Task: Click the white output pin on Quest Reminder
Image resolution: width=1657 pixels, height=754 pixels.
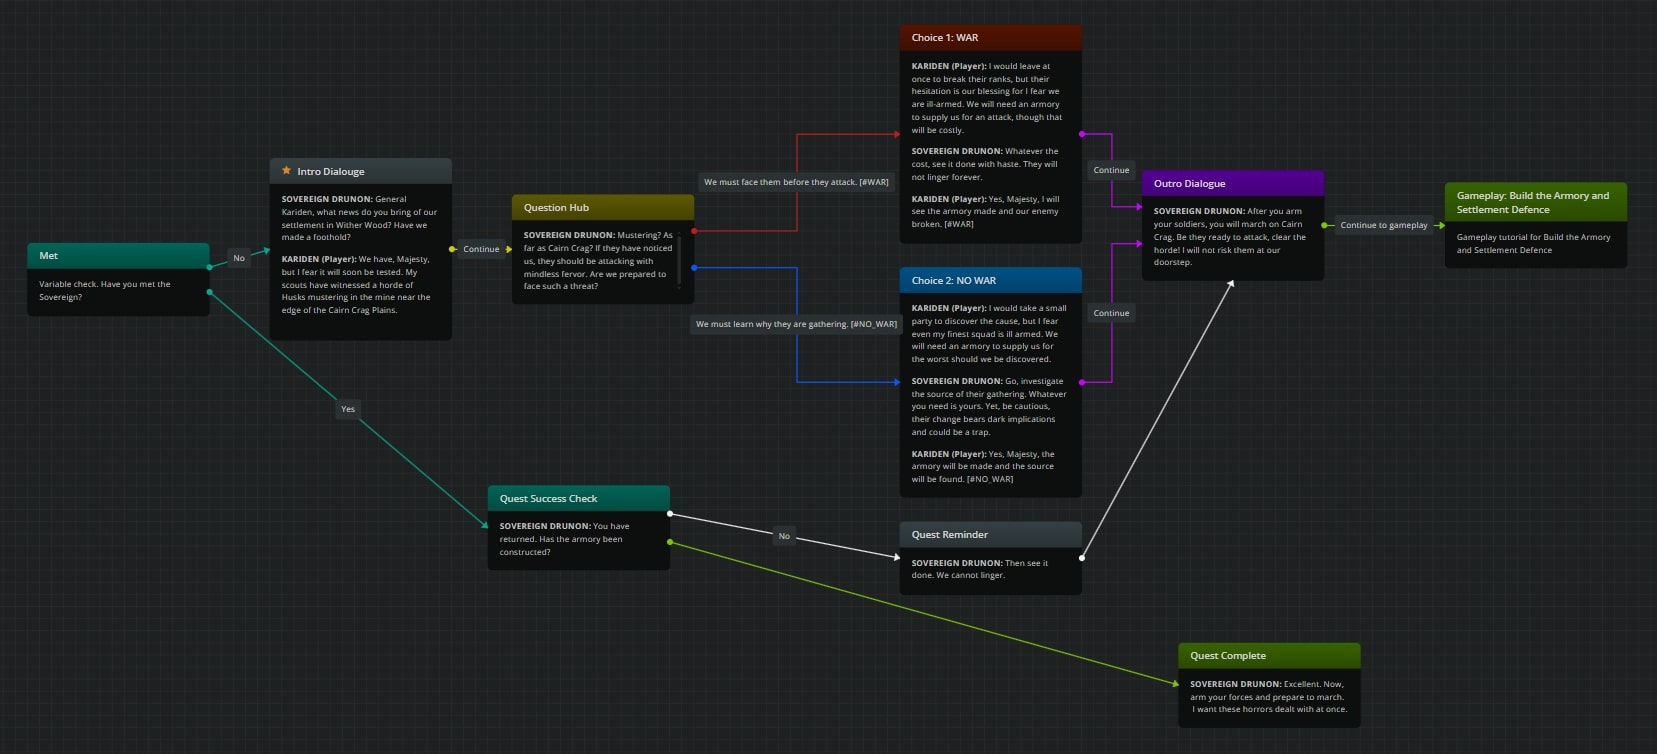Action: [1082, 558]
